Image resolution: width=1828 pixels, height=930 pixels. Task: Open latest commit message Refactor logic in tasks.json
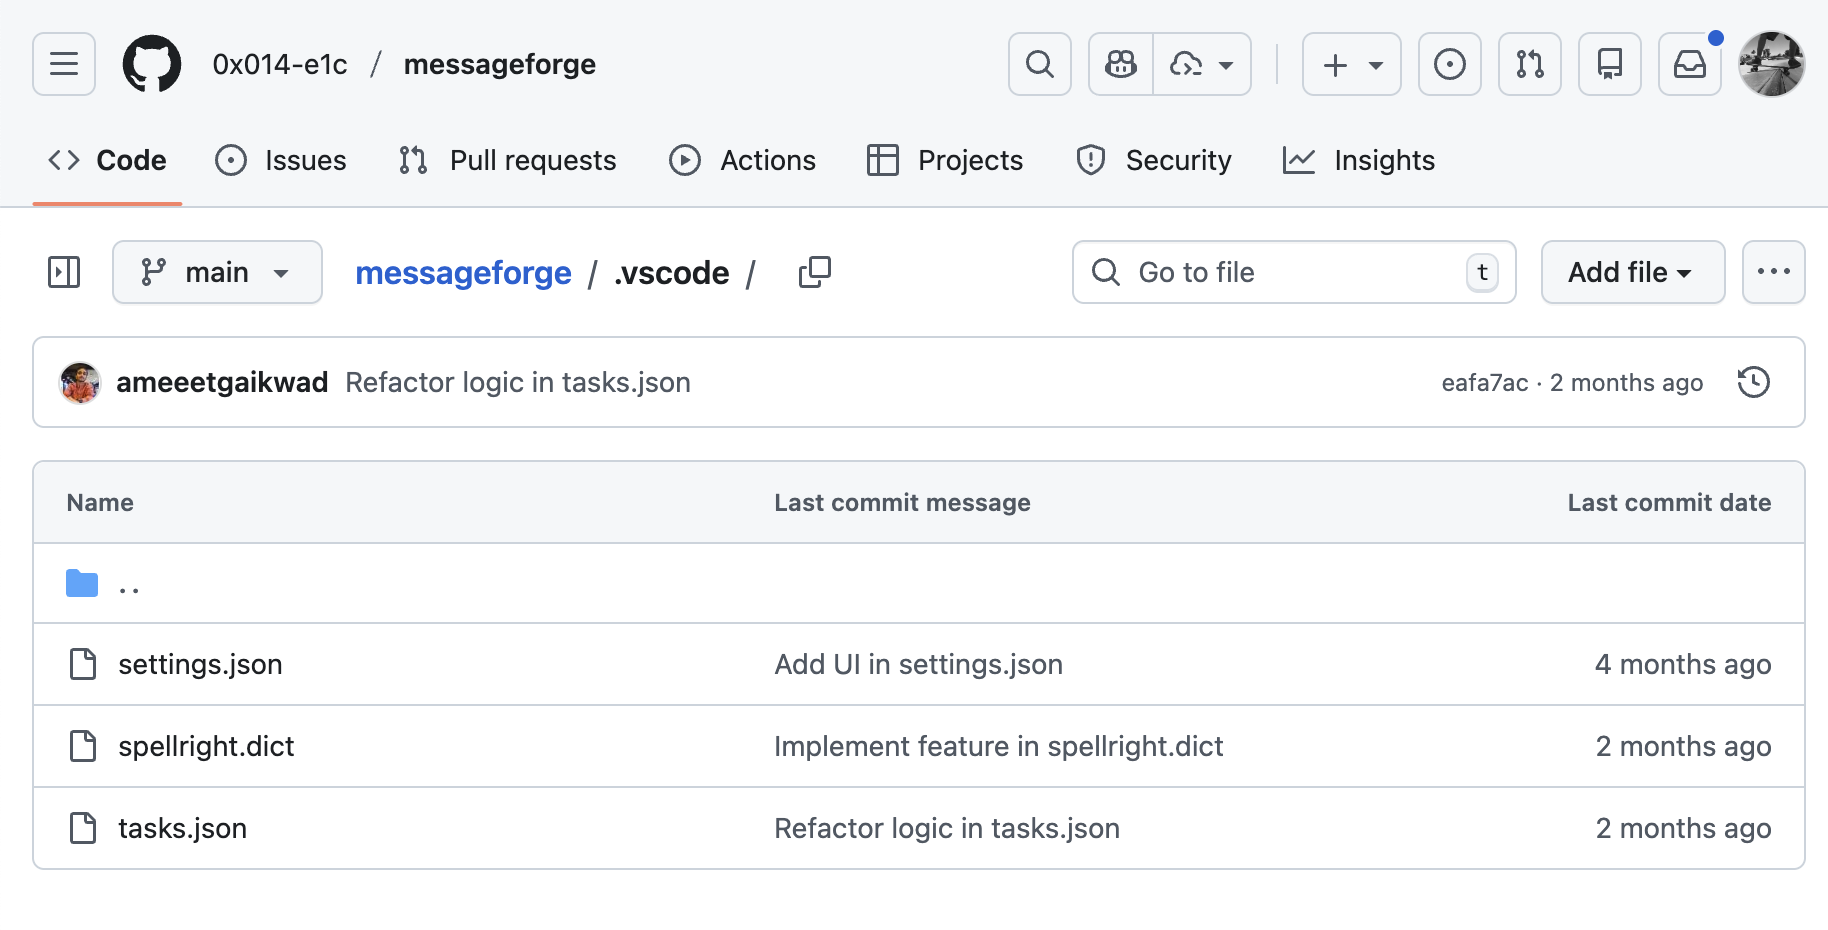tap(518, 382)
